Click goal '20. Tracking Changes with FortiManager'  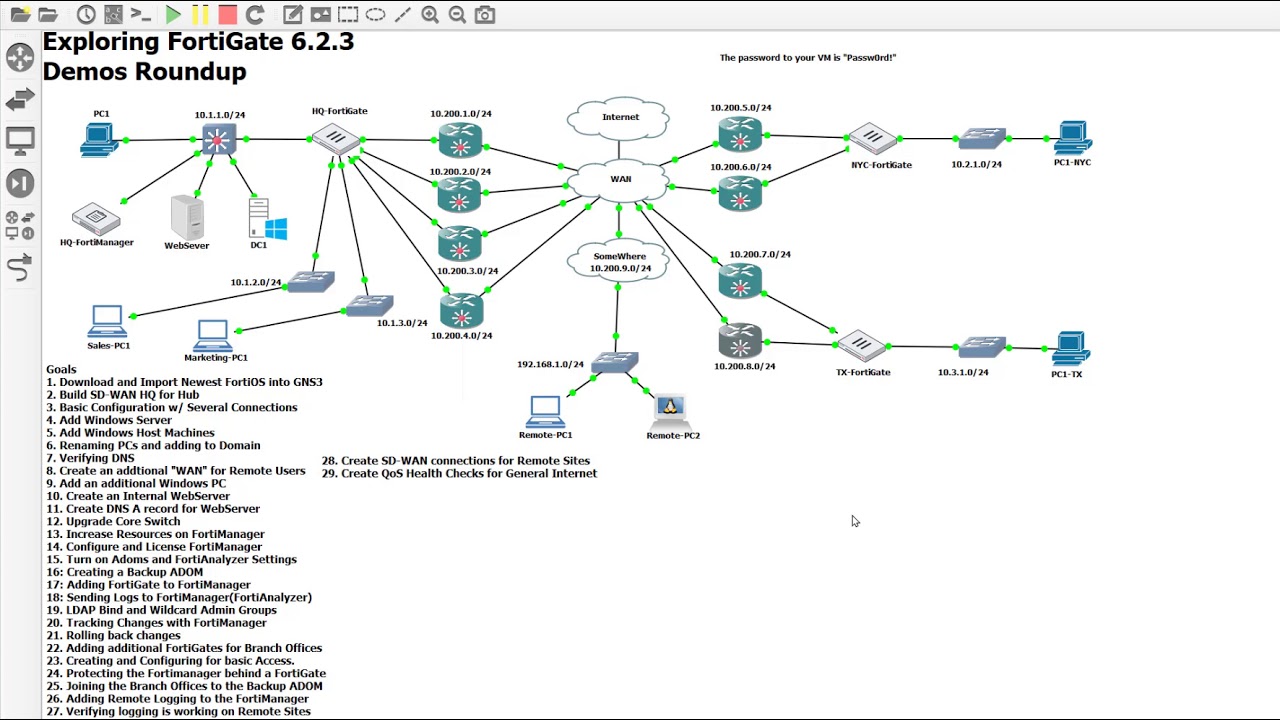[x=156, y=623]
